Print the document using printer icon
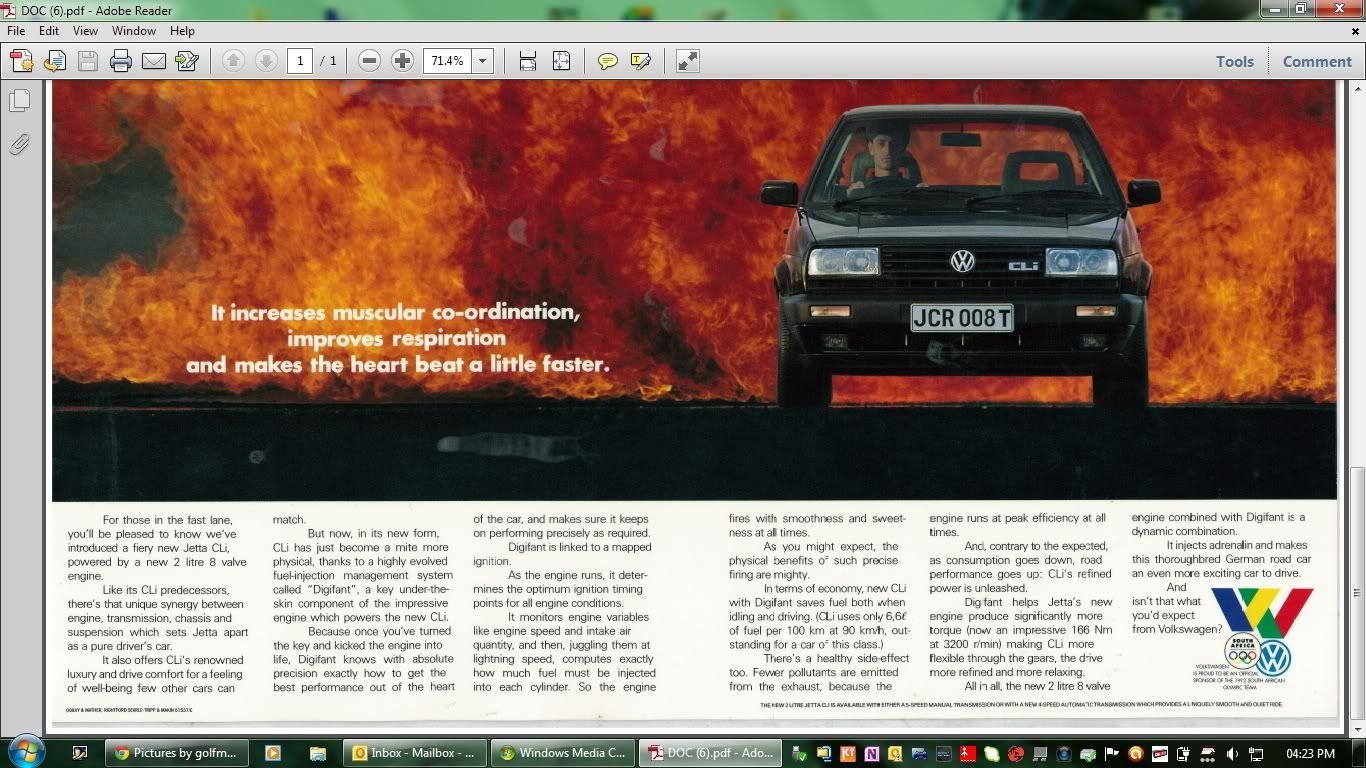The image size is (1366, 768). click(x=121, y=61)
